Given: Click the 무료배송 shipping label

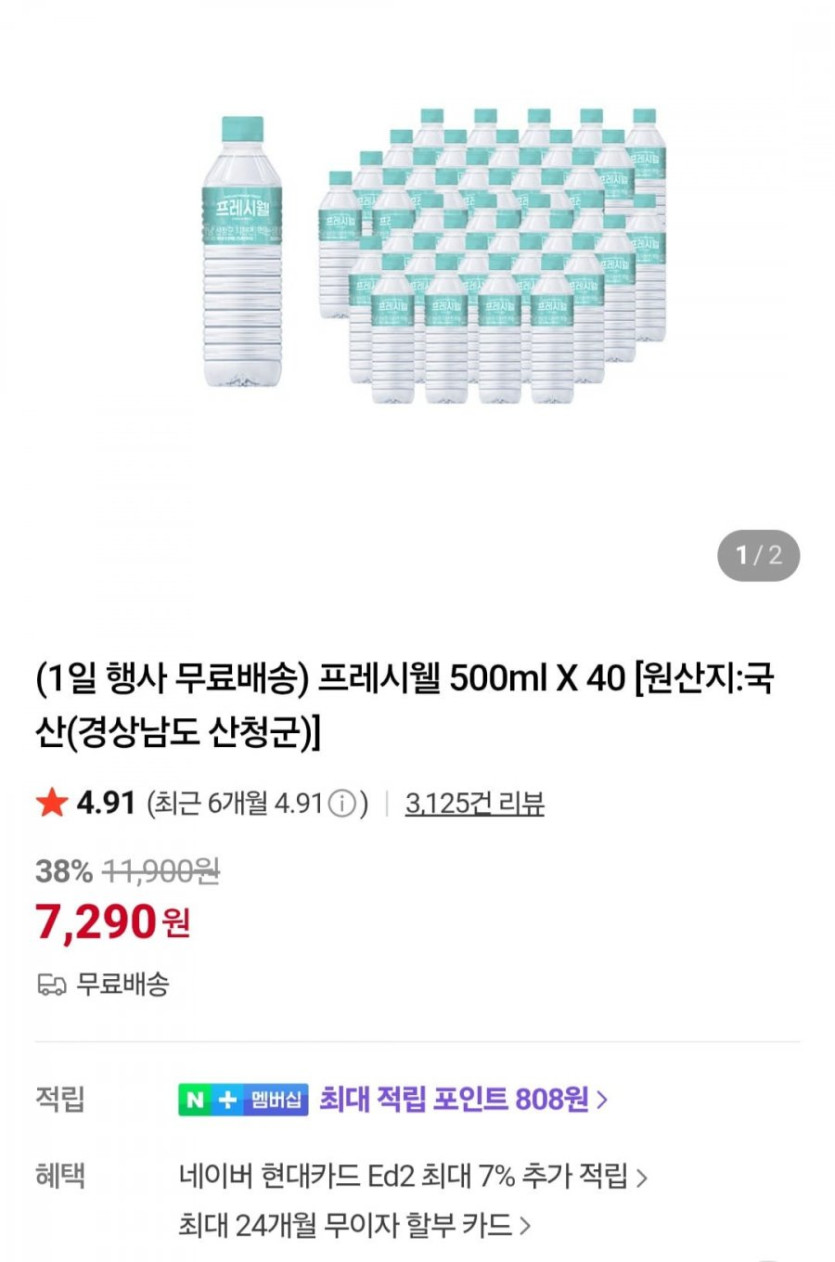Looking at the screenshot, I should (124, 984).
